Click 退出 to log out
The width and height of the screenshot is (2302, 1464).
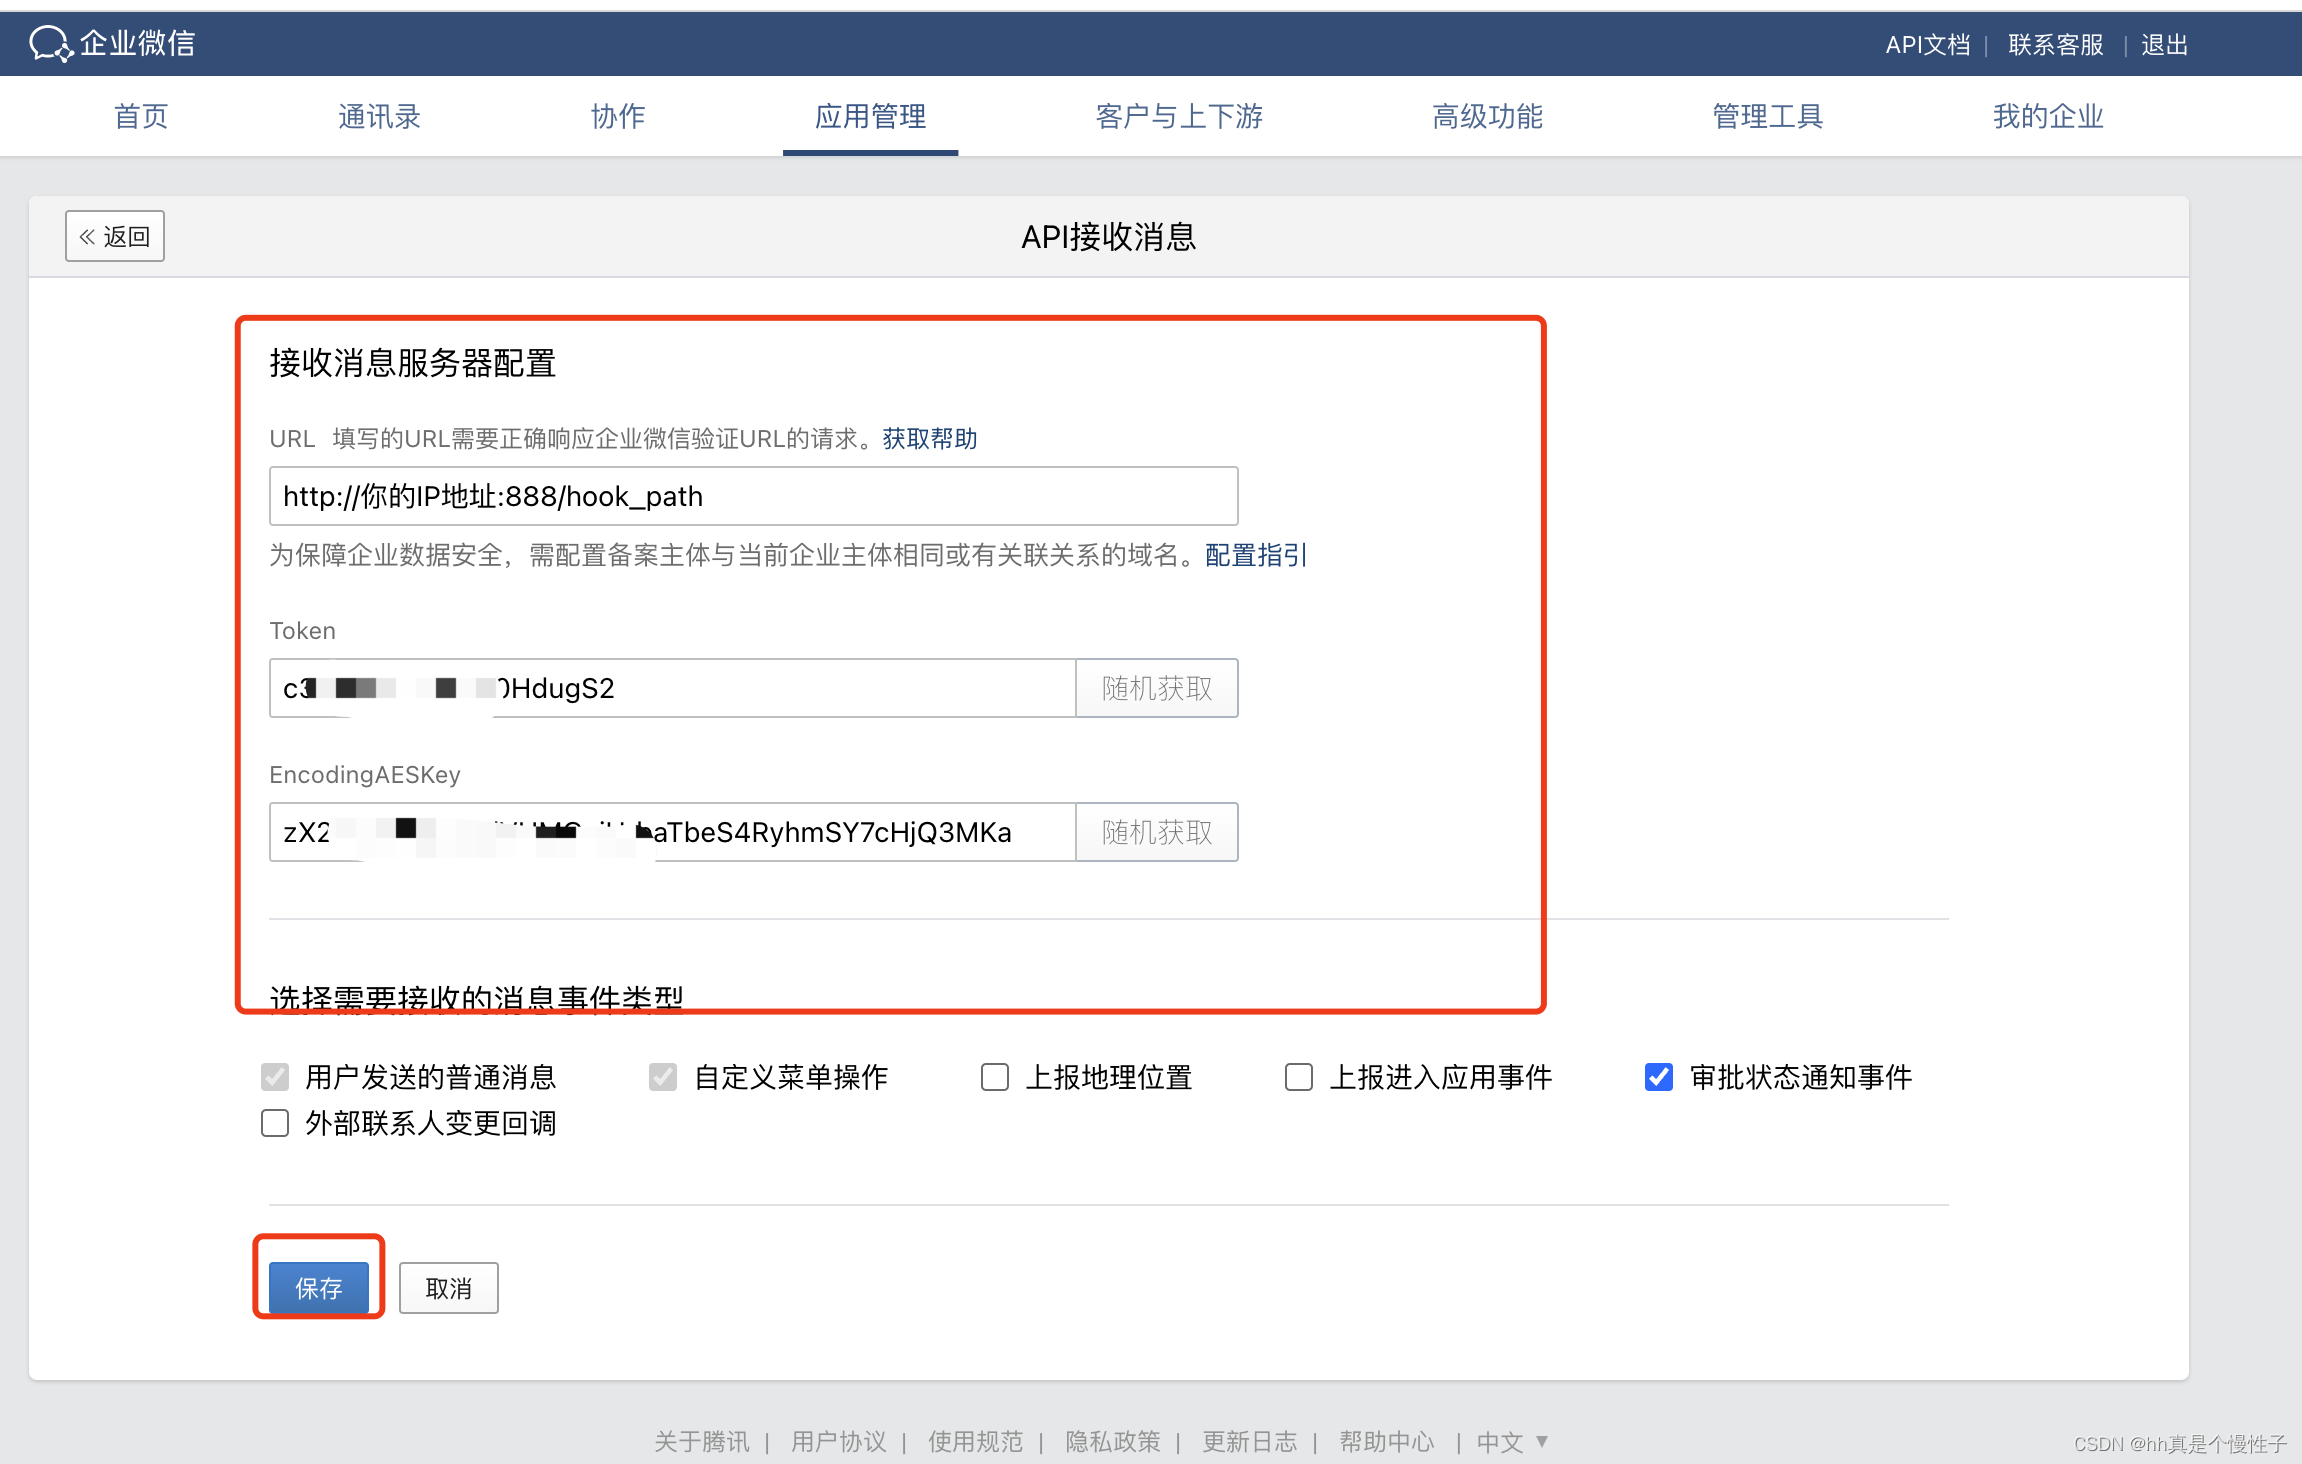(2164, 45)
